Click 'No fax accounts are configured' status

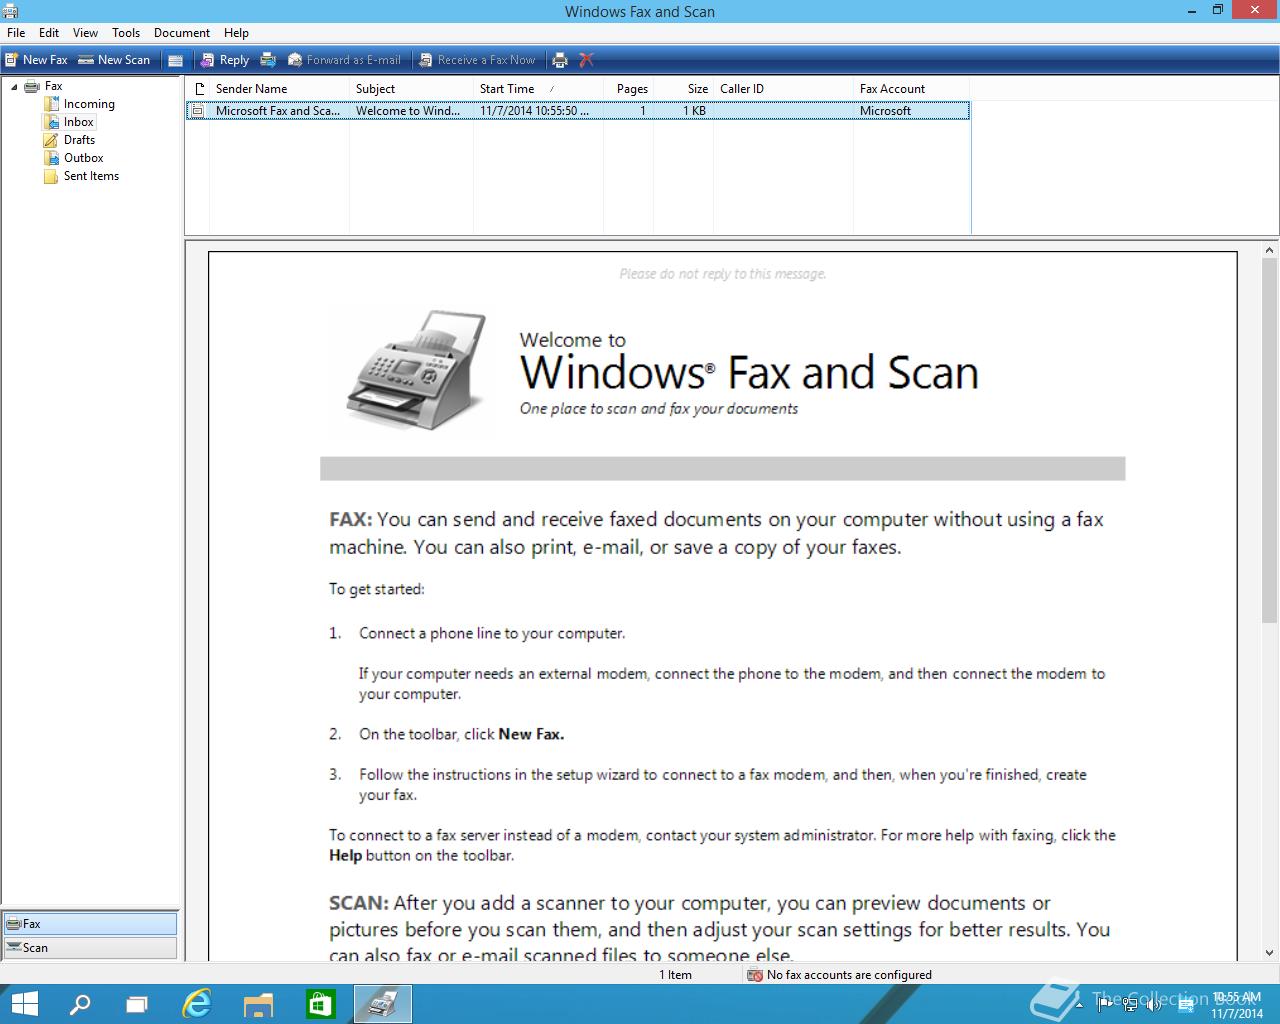point(849,975)
